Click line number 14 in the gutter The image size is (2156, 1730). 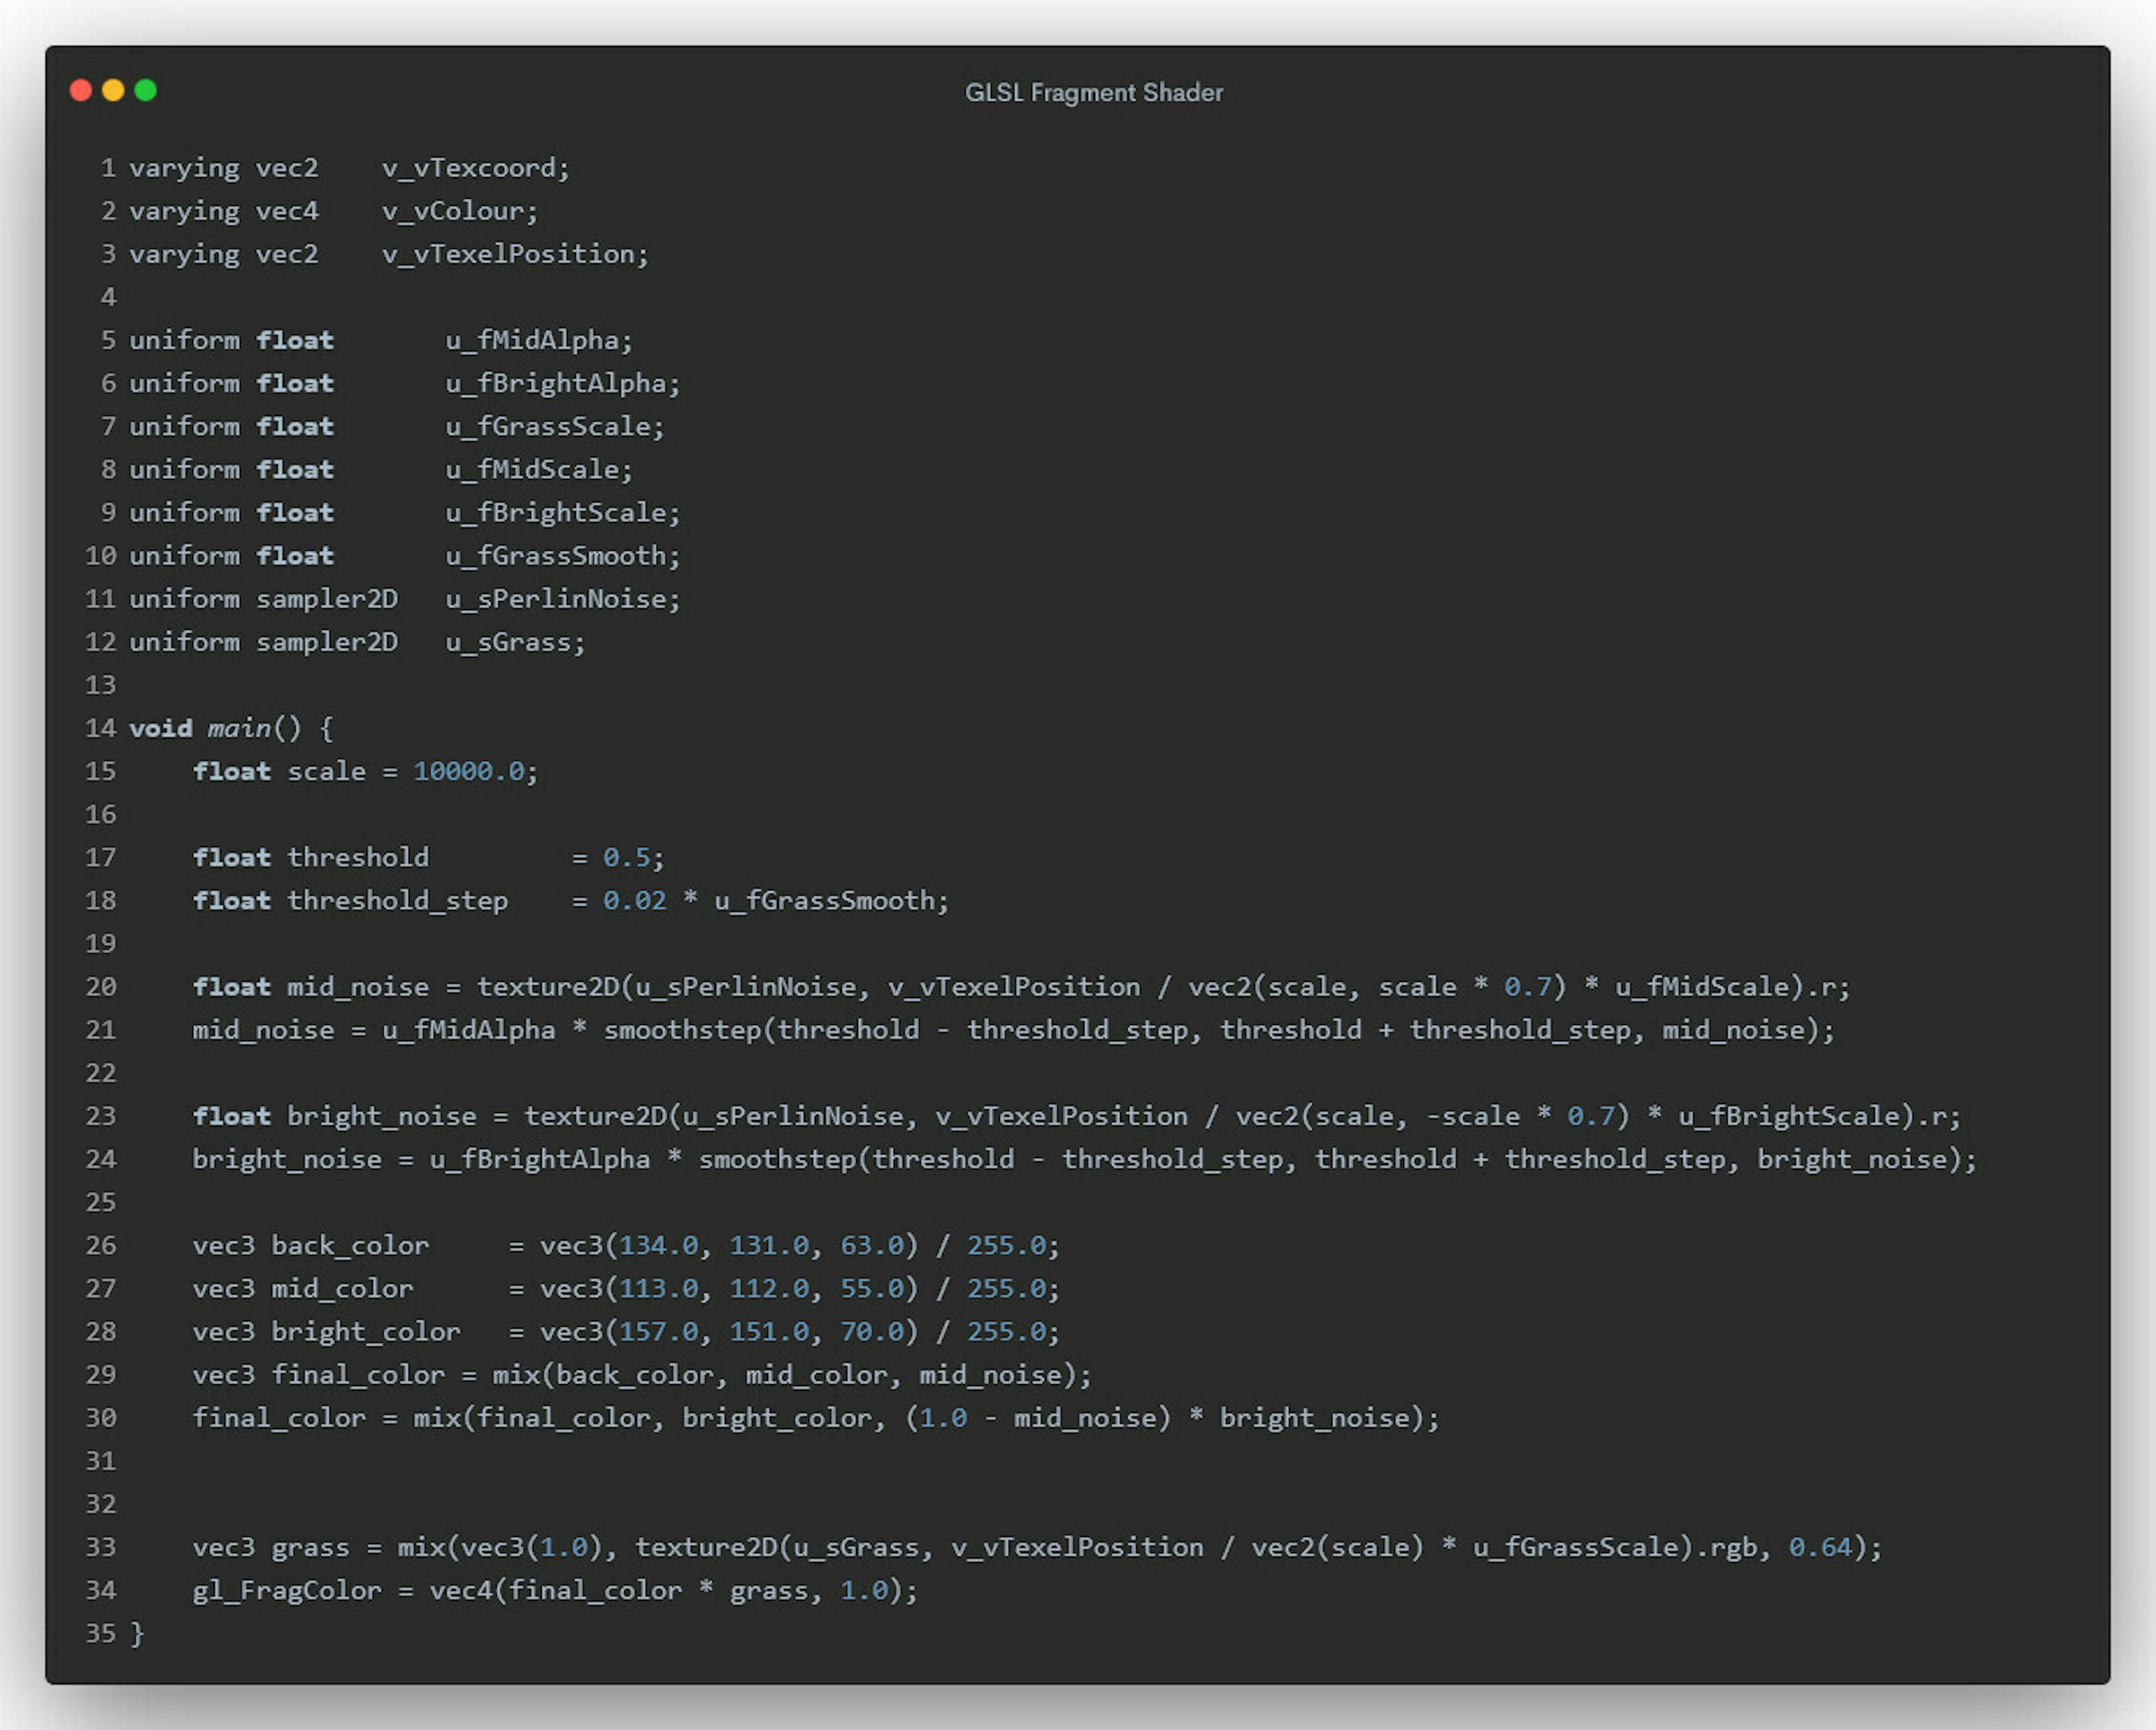pyautogui.click(x=100, y=728)
